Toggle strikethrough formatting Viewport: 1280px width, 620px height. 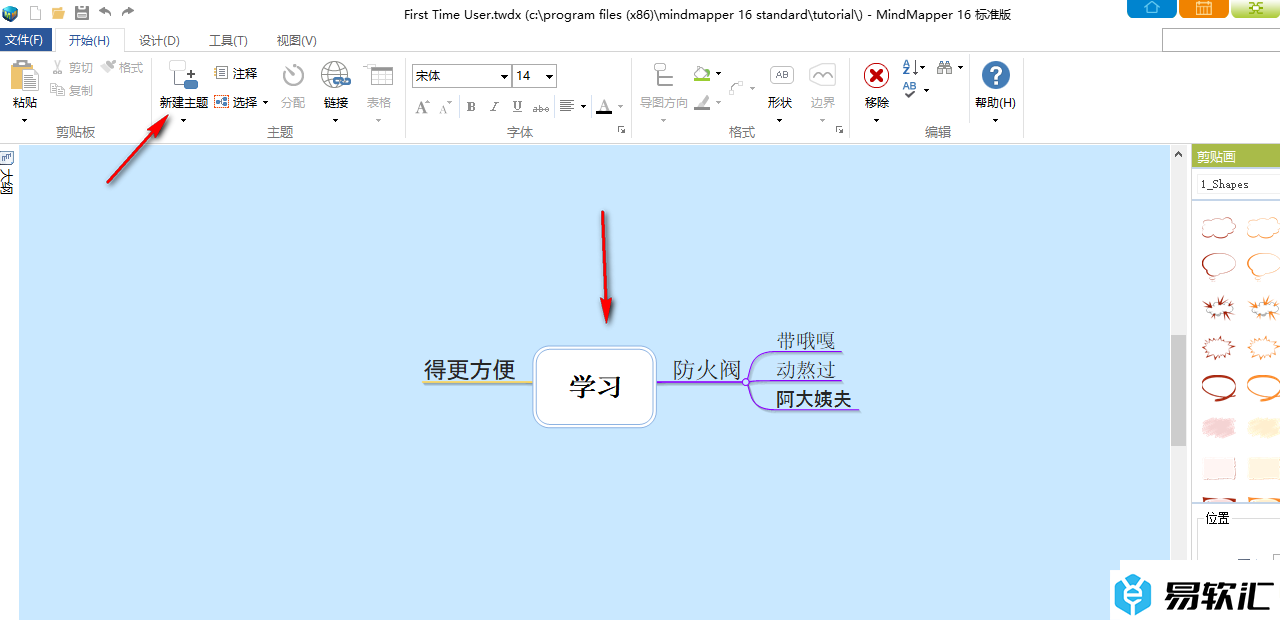pos(540,106)
